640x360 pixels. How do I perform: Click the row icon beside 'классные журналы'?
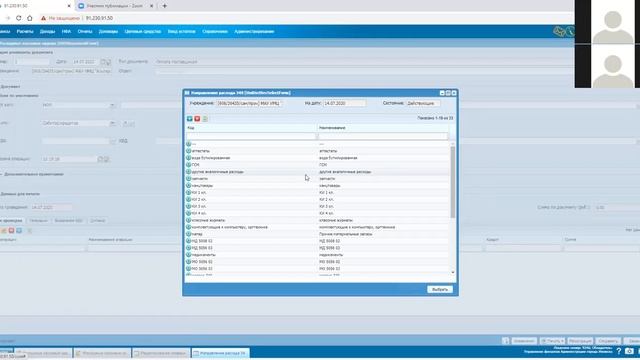point(189,220)
